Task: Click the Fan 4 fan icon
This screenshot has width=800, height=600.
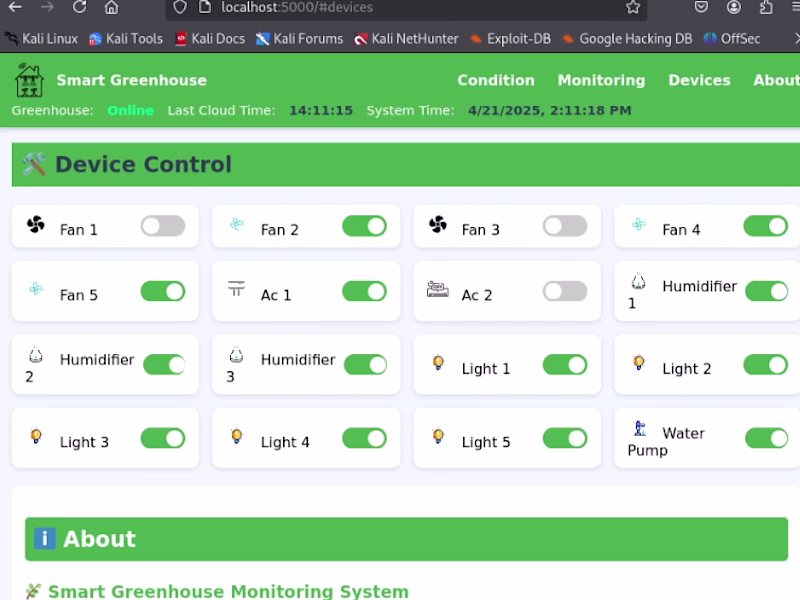Action: click(639, 223)
